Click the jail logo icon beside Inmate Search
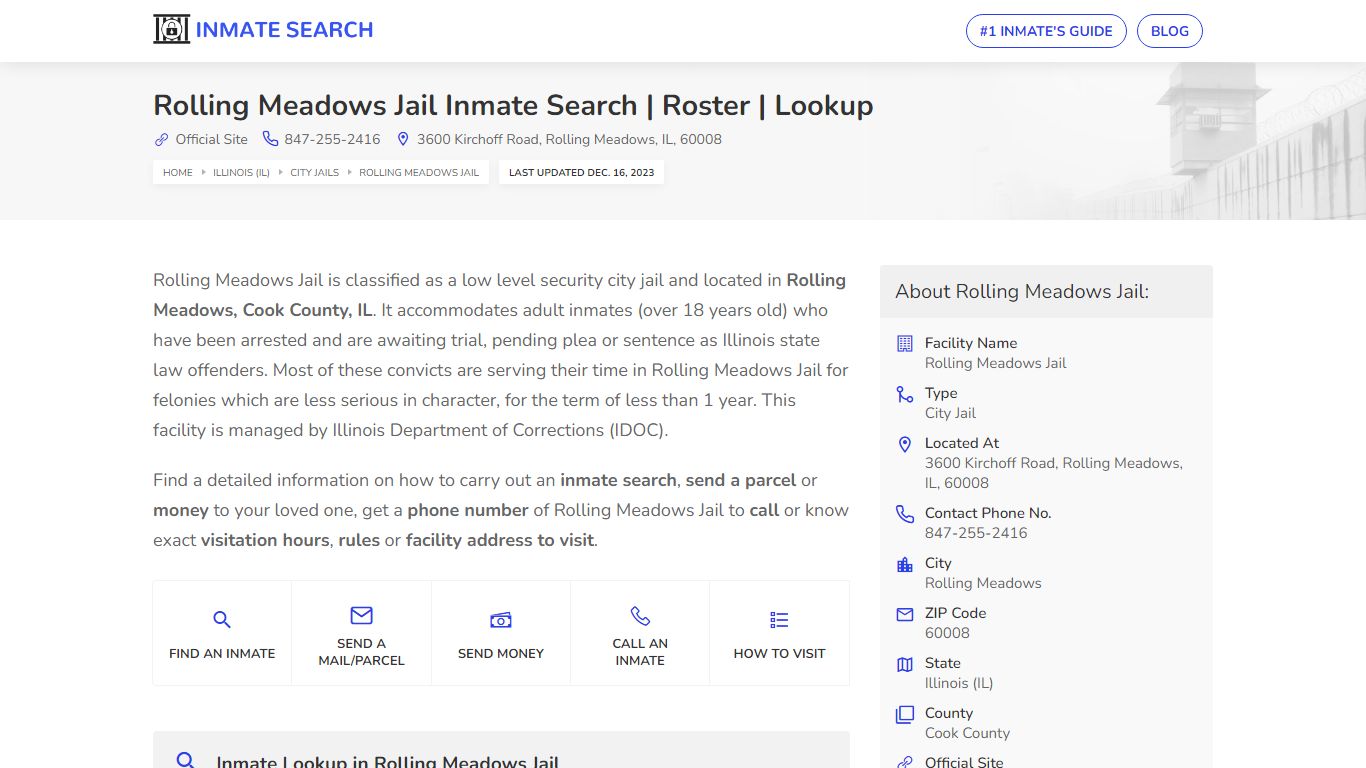1366x768 pixels. coord(171,30)
